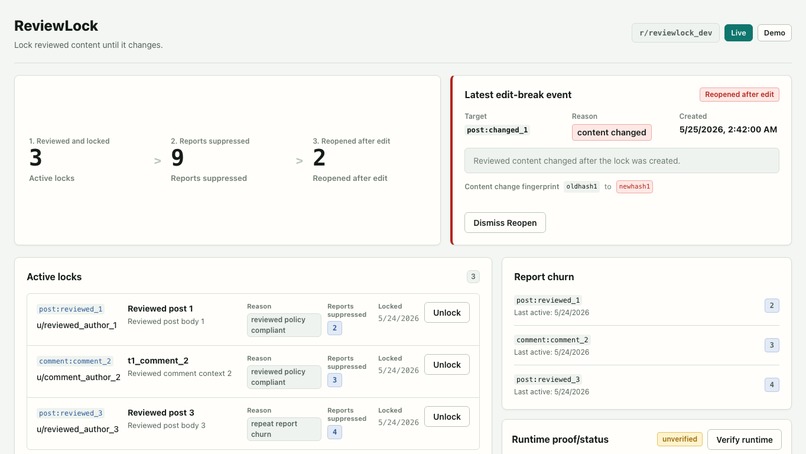Click the Active locks count badge

tap(473, 277)
